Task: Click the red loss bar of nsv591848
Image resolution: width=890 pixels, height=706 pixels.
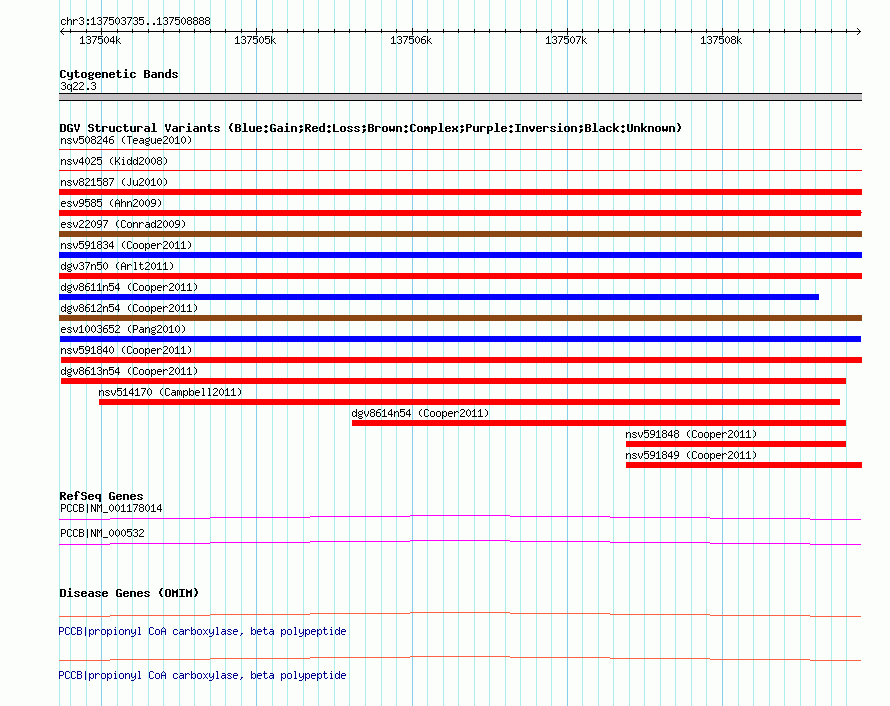Action: click(x=736, y=444)
